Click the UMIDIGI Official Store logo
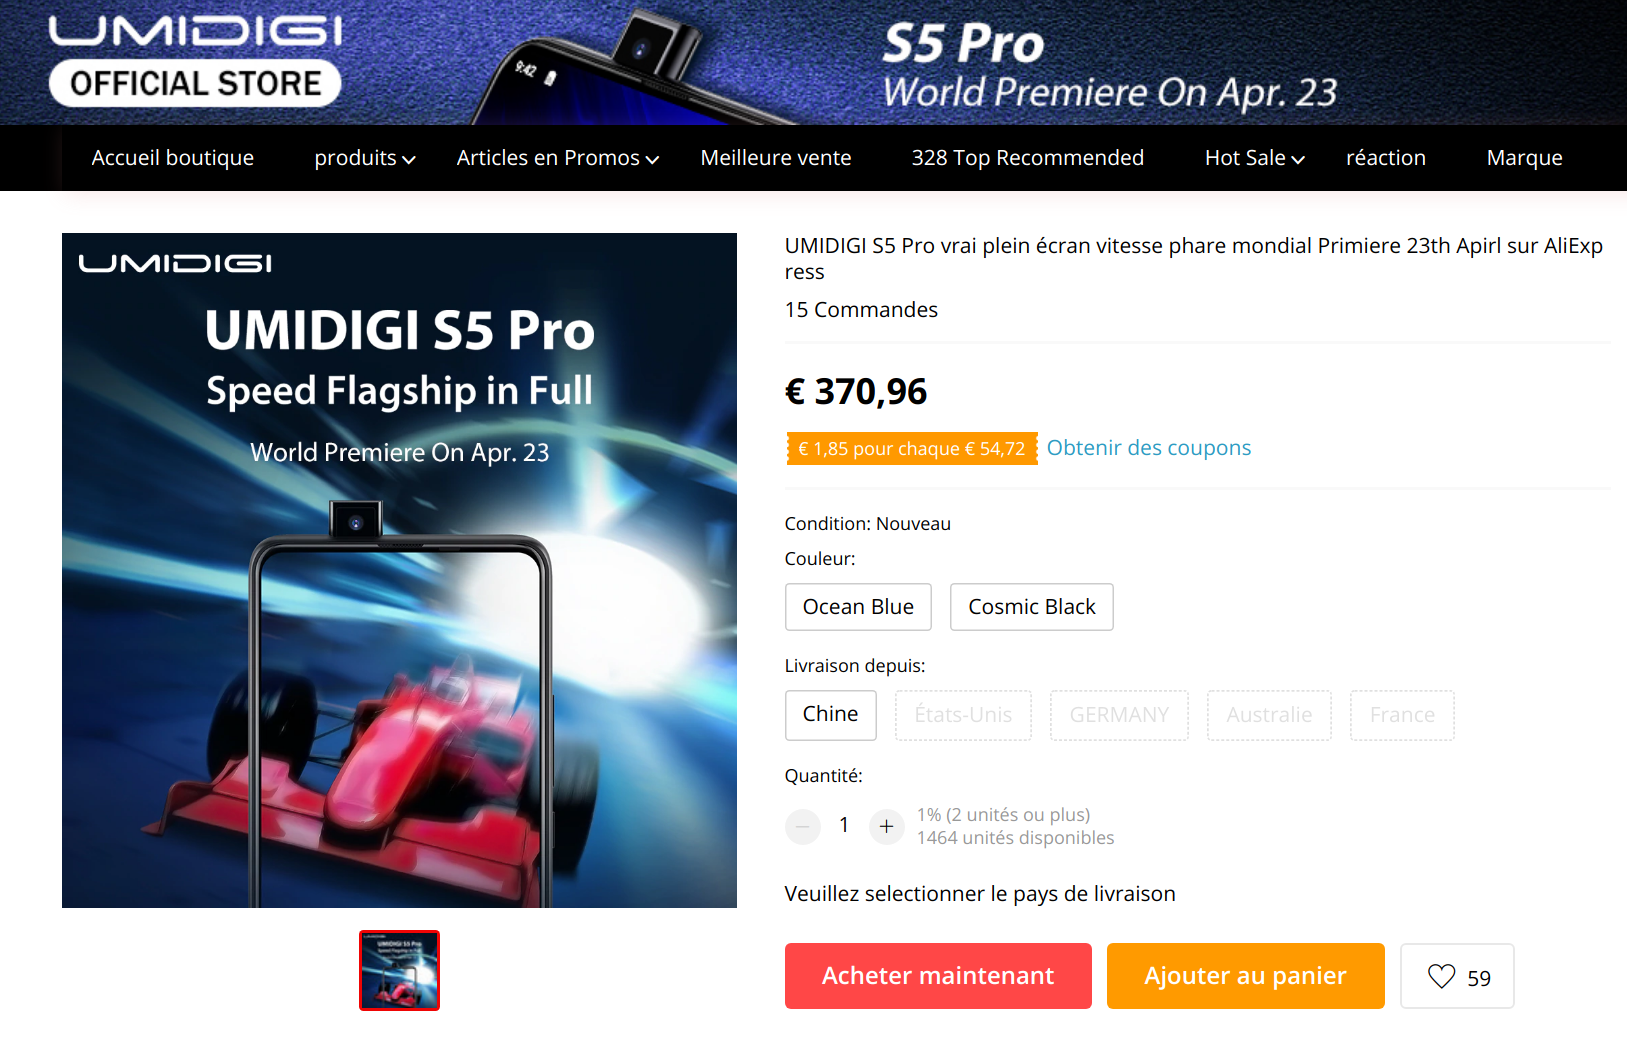 tap(196, 60)
